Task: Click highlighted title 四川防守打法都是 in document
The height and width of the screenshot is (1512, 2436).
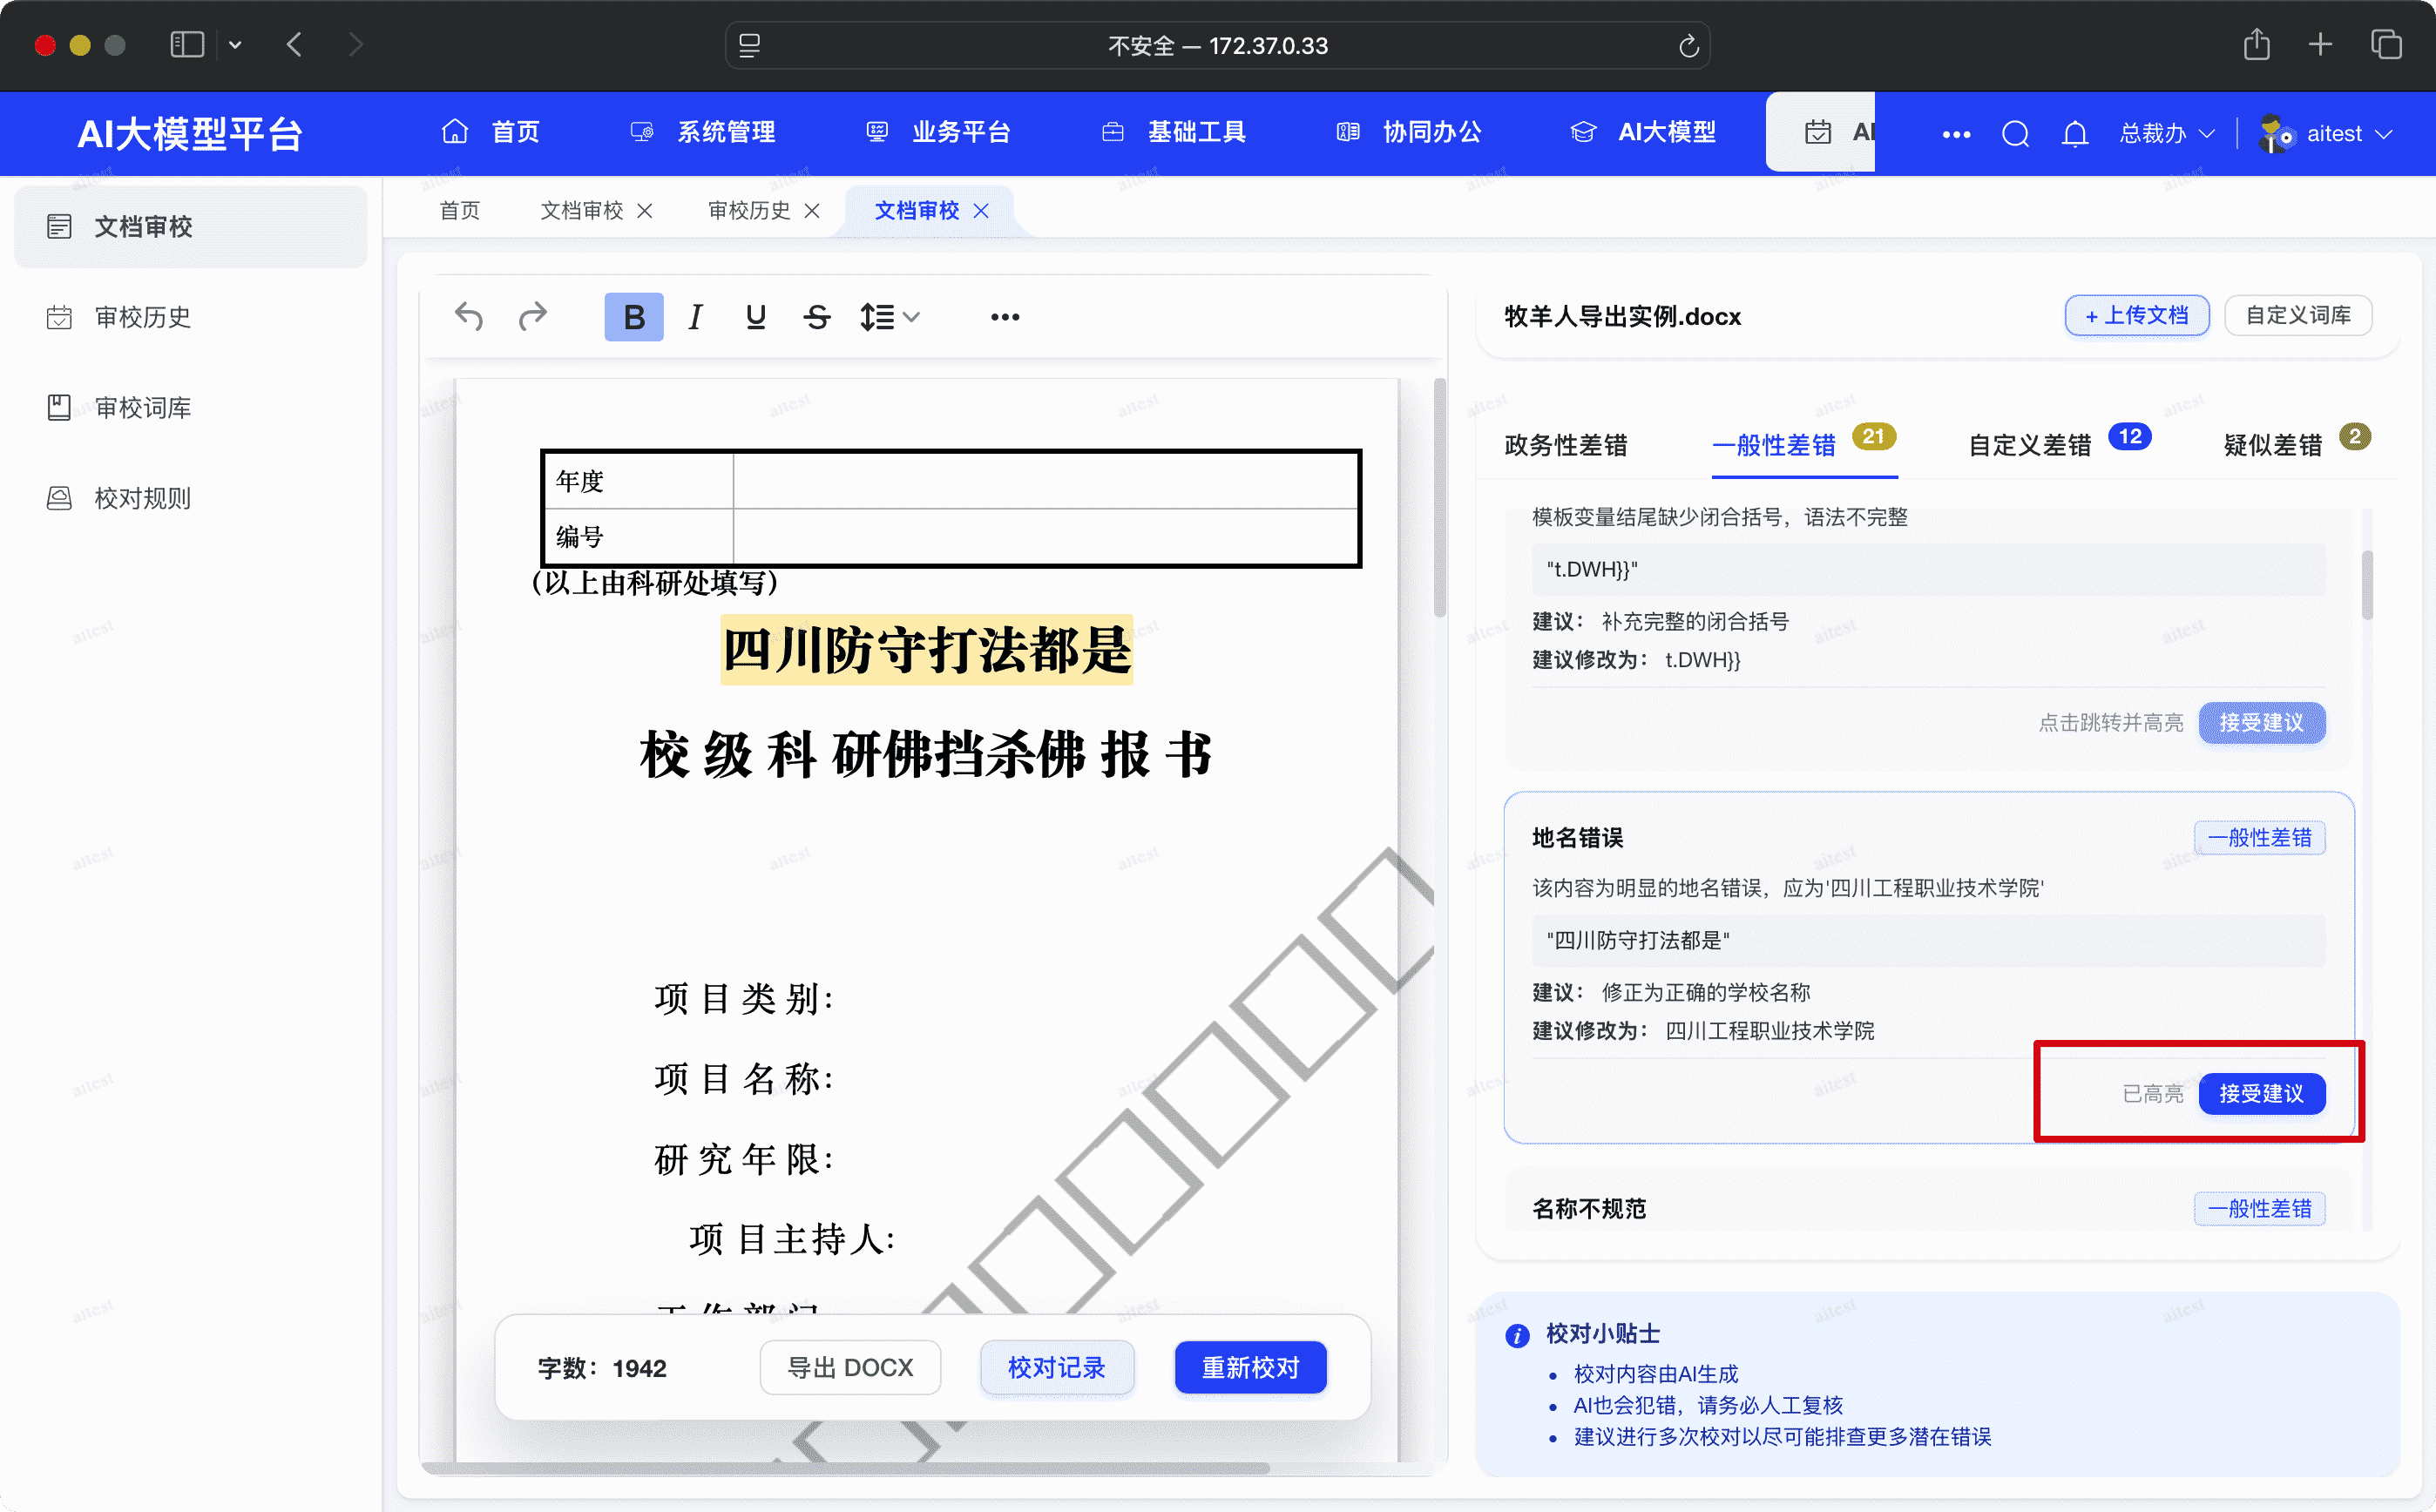Action: pyautogui.click(x=926, y=650)
